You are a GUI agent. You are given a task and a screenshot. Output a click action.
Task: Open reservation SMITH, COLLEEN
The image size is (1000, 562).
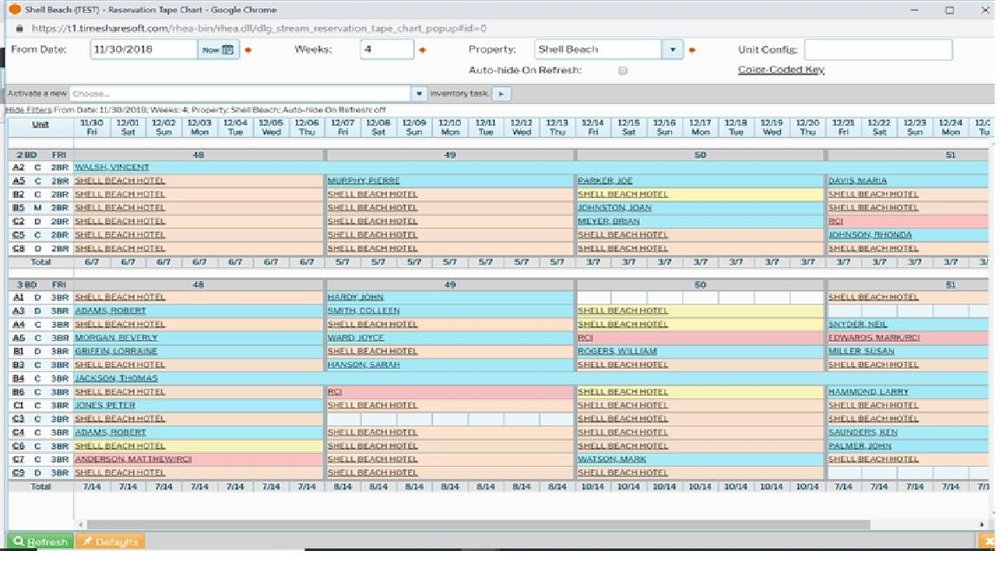coord(364,311)
